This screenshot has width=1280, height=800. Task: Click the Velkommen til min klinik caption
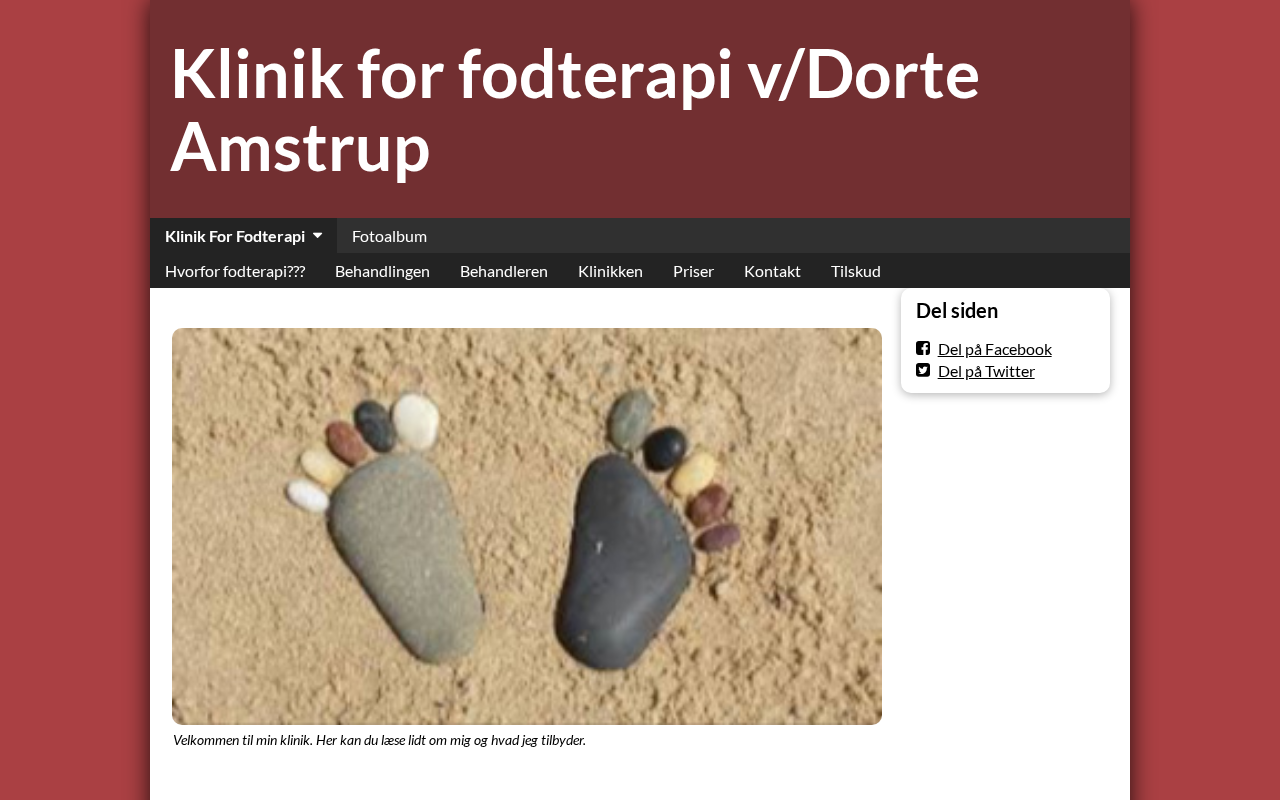coord(379,740)
